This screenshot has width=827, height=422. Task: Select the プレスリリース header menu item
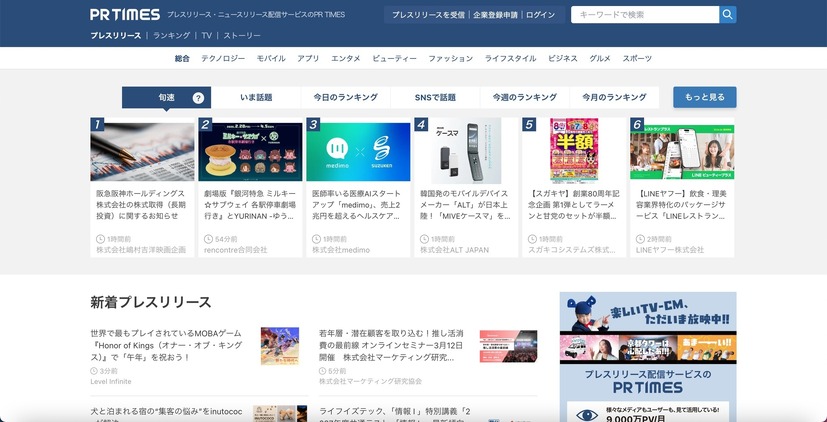click(116, 35)
